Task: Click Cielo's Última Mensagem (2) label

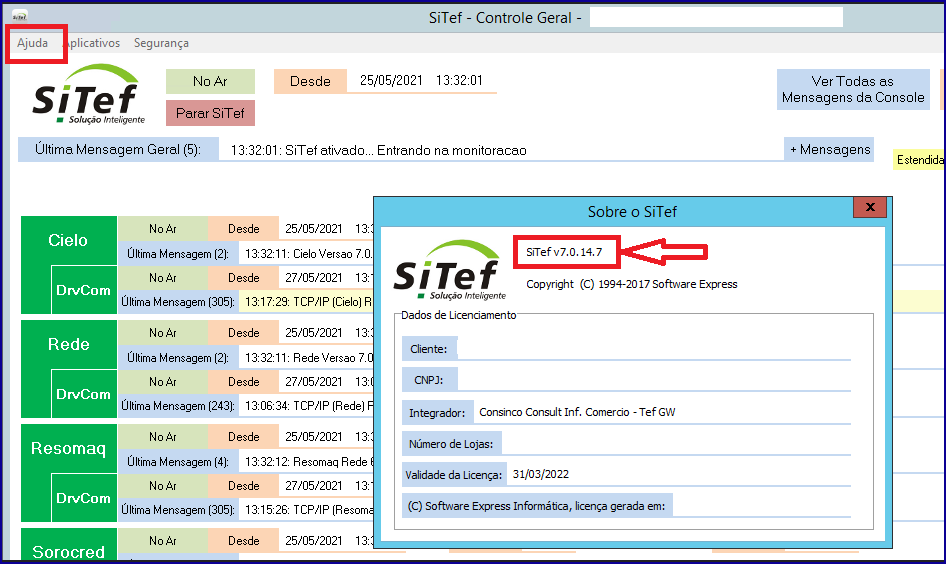Action: point(177,253)
